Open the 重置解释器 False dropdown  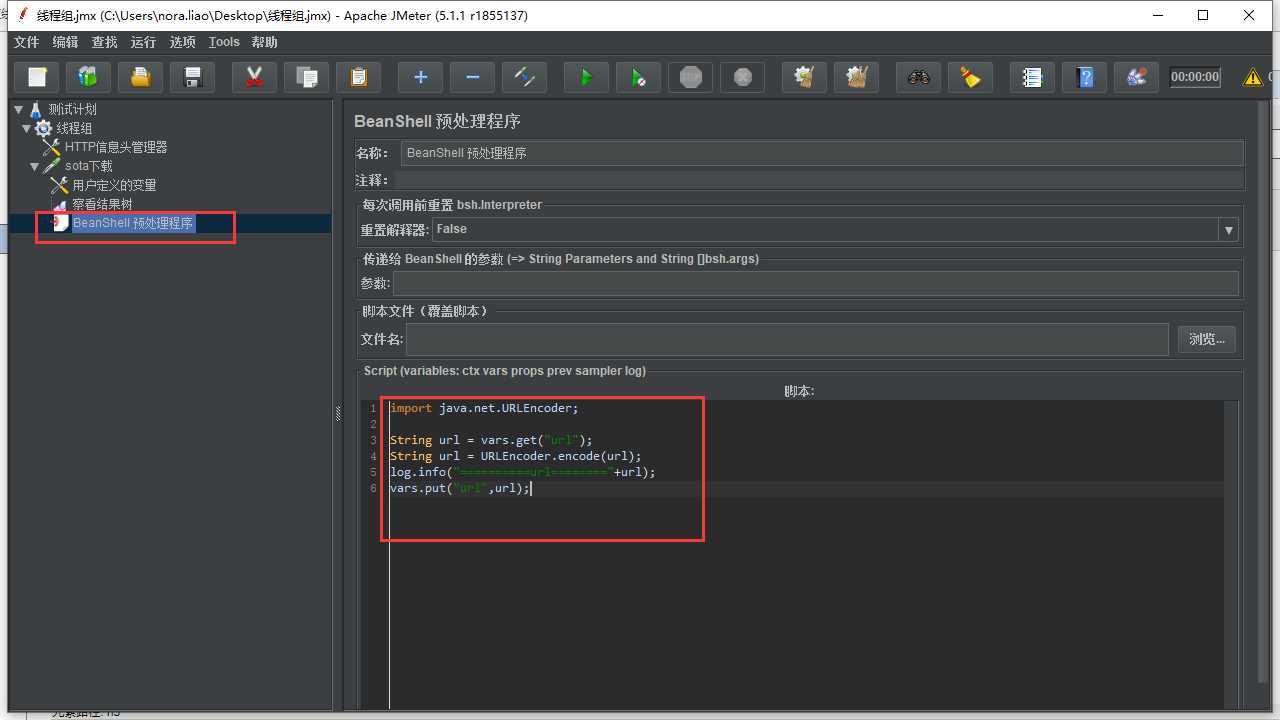[1228, 230]
